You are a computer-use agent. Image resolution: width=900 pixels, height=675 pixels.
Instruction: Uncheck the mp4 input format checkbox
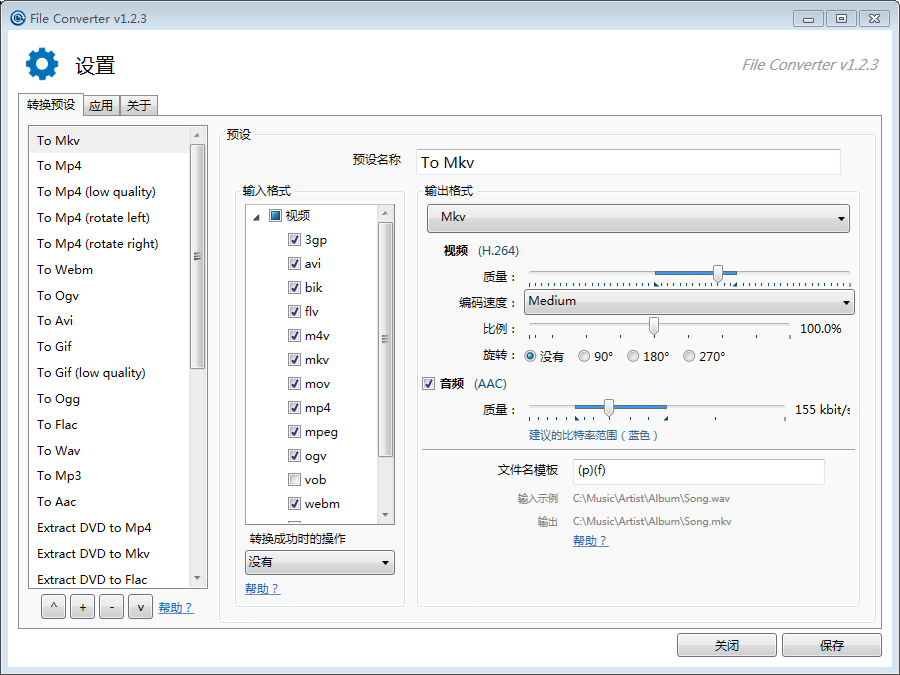[294, 408]
